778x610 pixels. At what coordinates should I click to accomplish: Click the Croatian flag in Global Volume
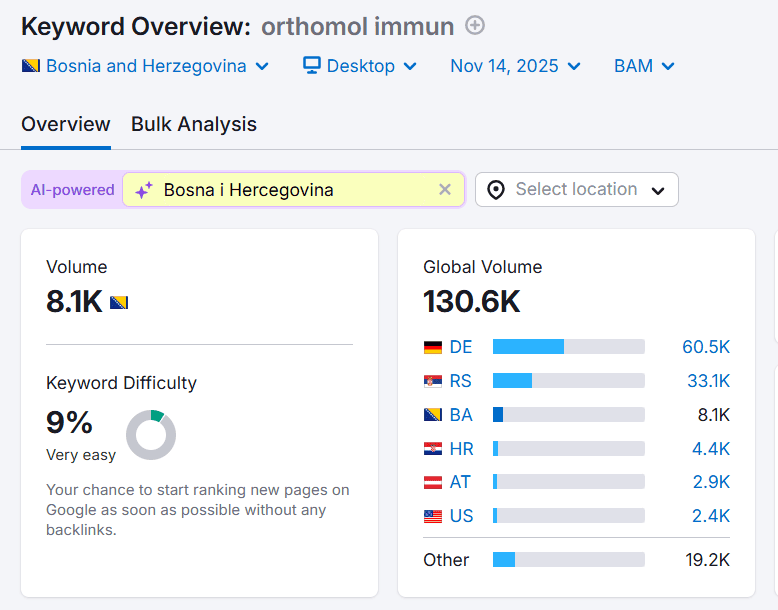433,449
